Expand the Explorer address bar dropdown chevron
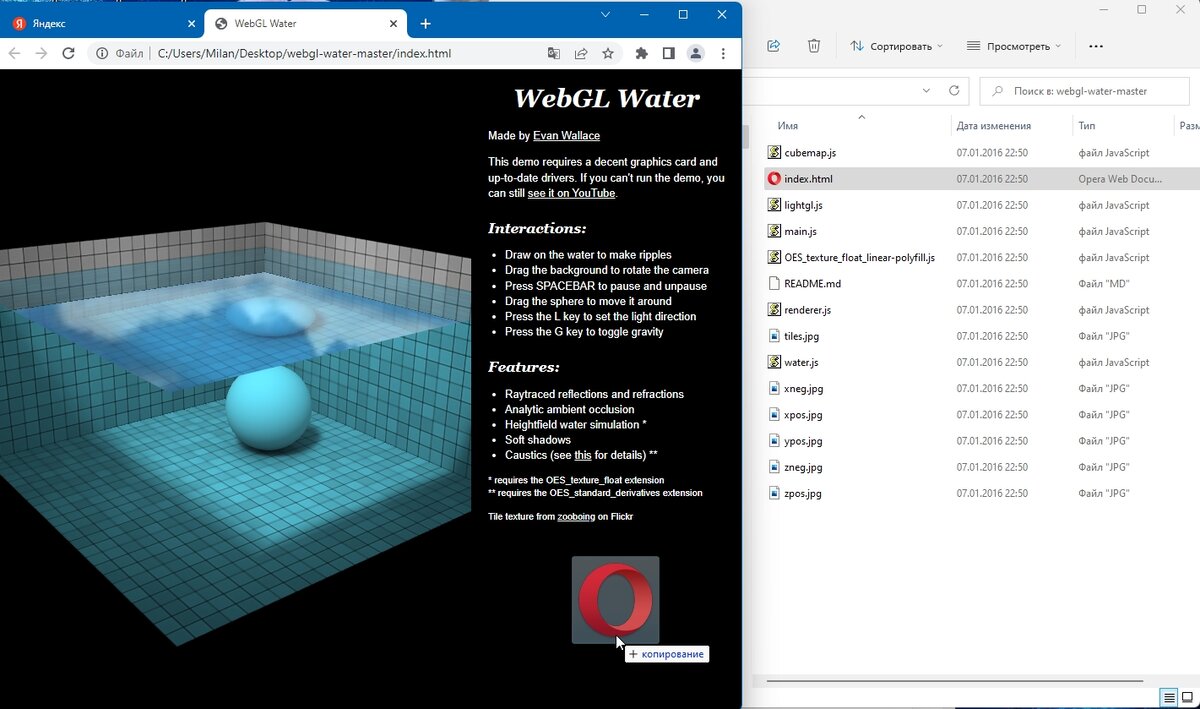Viewport: 1200px width, 709px height. click(925, 90)
